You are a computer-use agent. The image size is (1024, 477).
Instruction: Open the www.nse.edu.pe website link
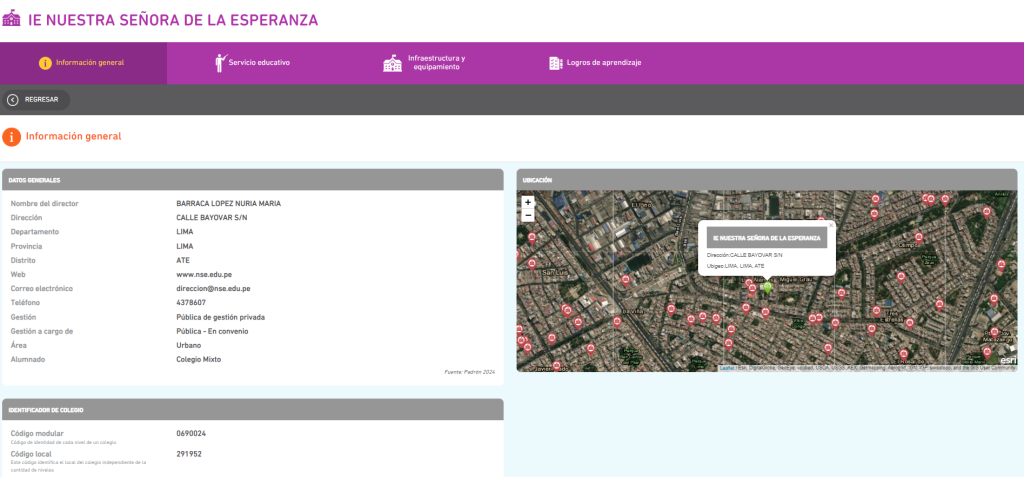205,274
